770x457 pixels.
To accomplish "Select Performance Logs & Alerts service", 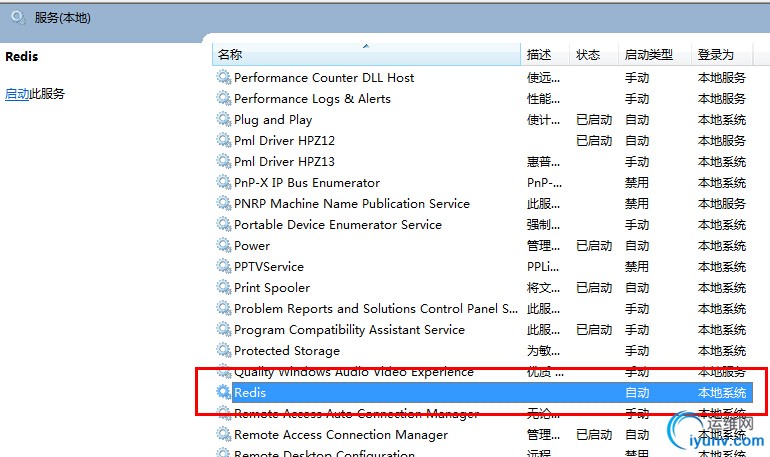I will tap(484, 99).
